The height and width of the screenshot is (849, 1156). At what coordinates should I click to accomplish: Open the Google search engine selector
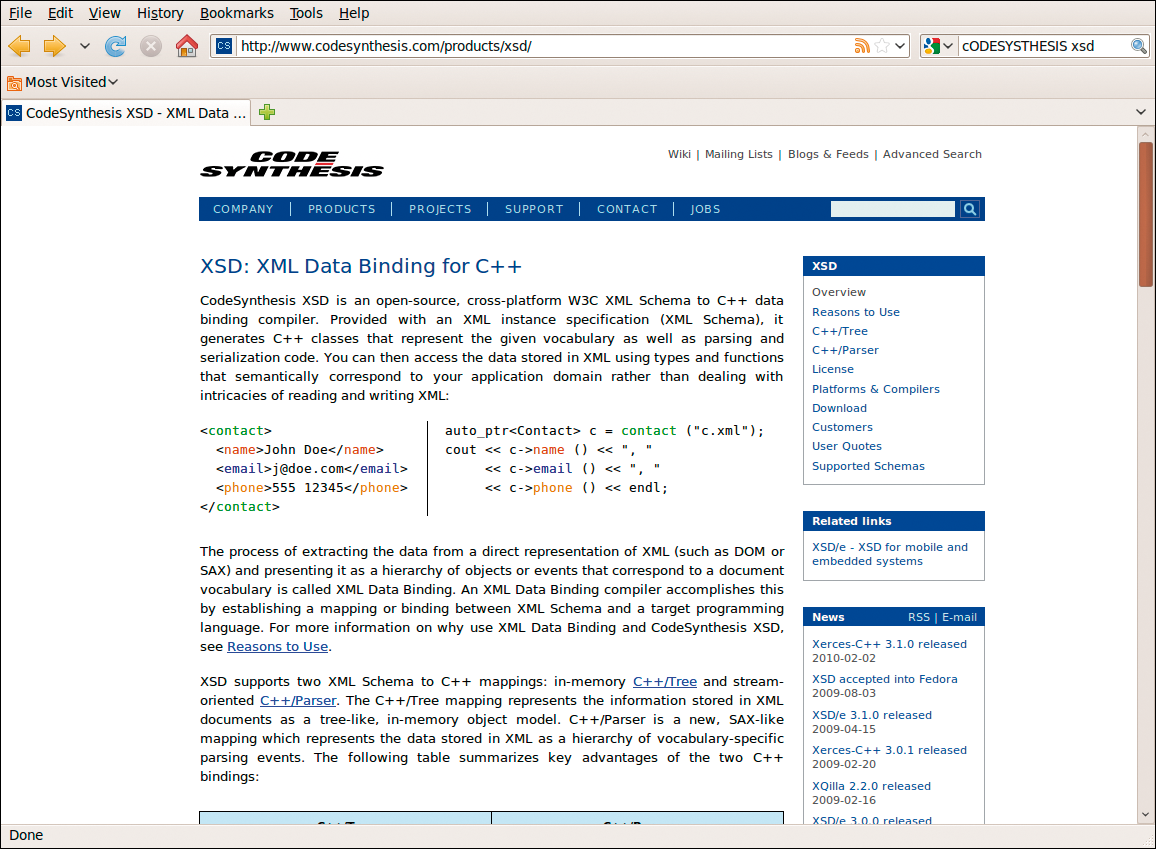pyautogui.click(x=939, y=46)
